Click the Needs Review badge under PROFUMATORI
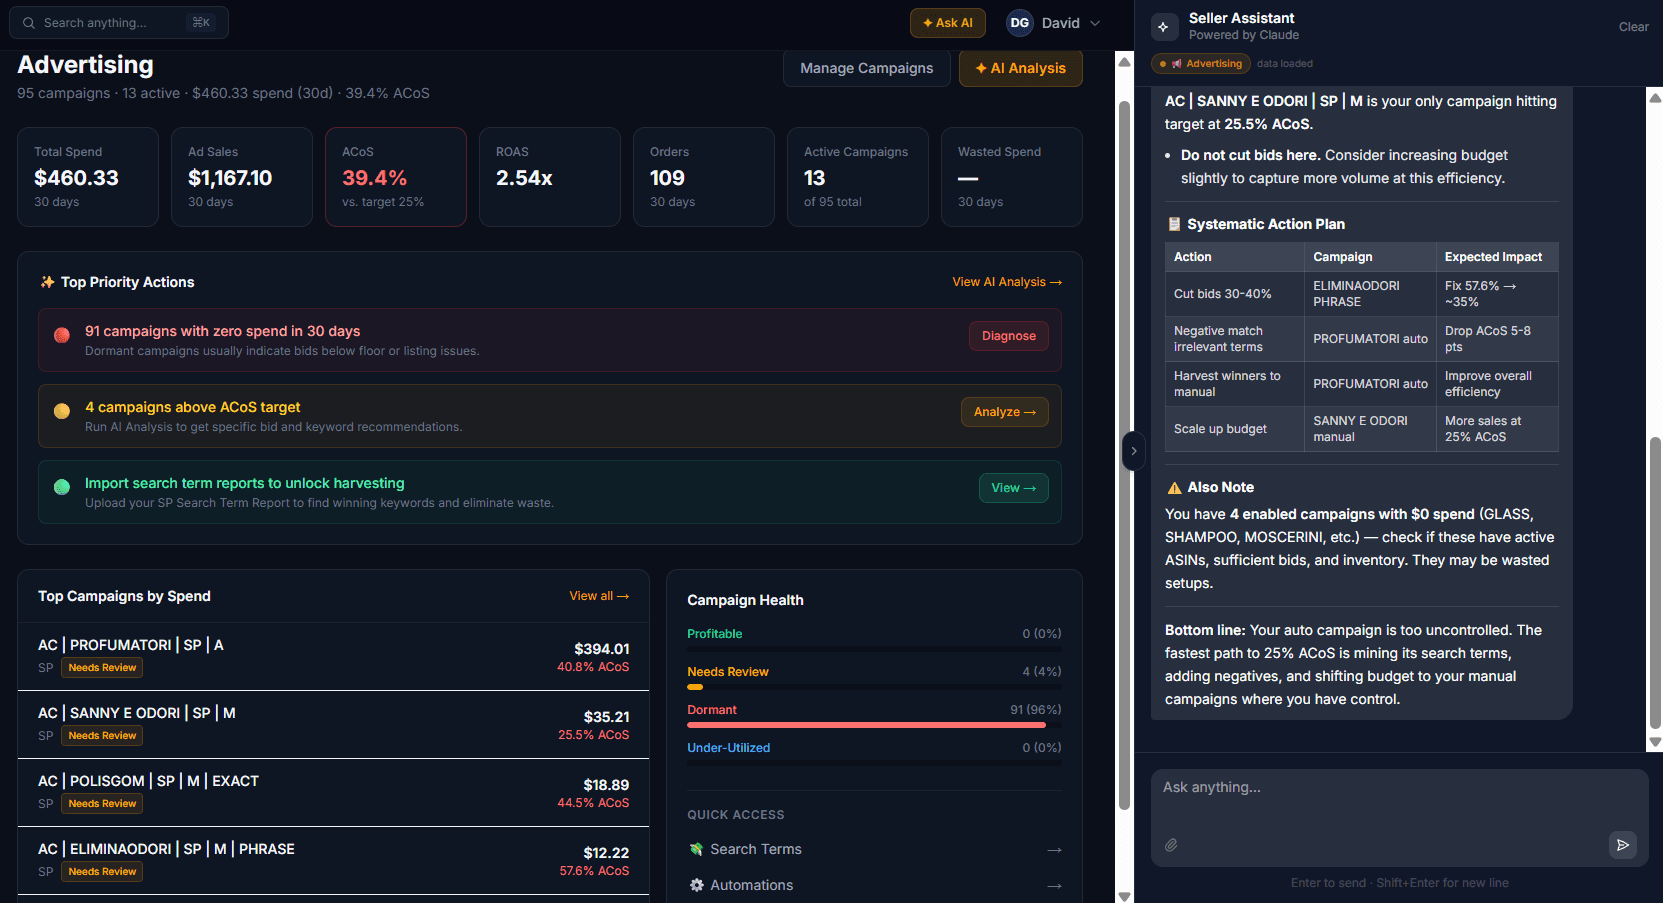This screenshot has width=1663, height=903. [x=102, y=668]
